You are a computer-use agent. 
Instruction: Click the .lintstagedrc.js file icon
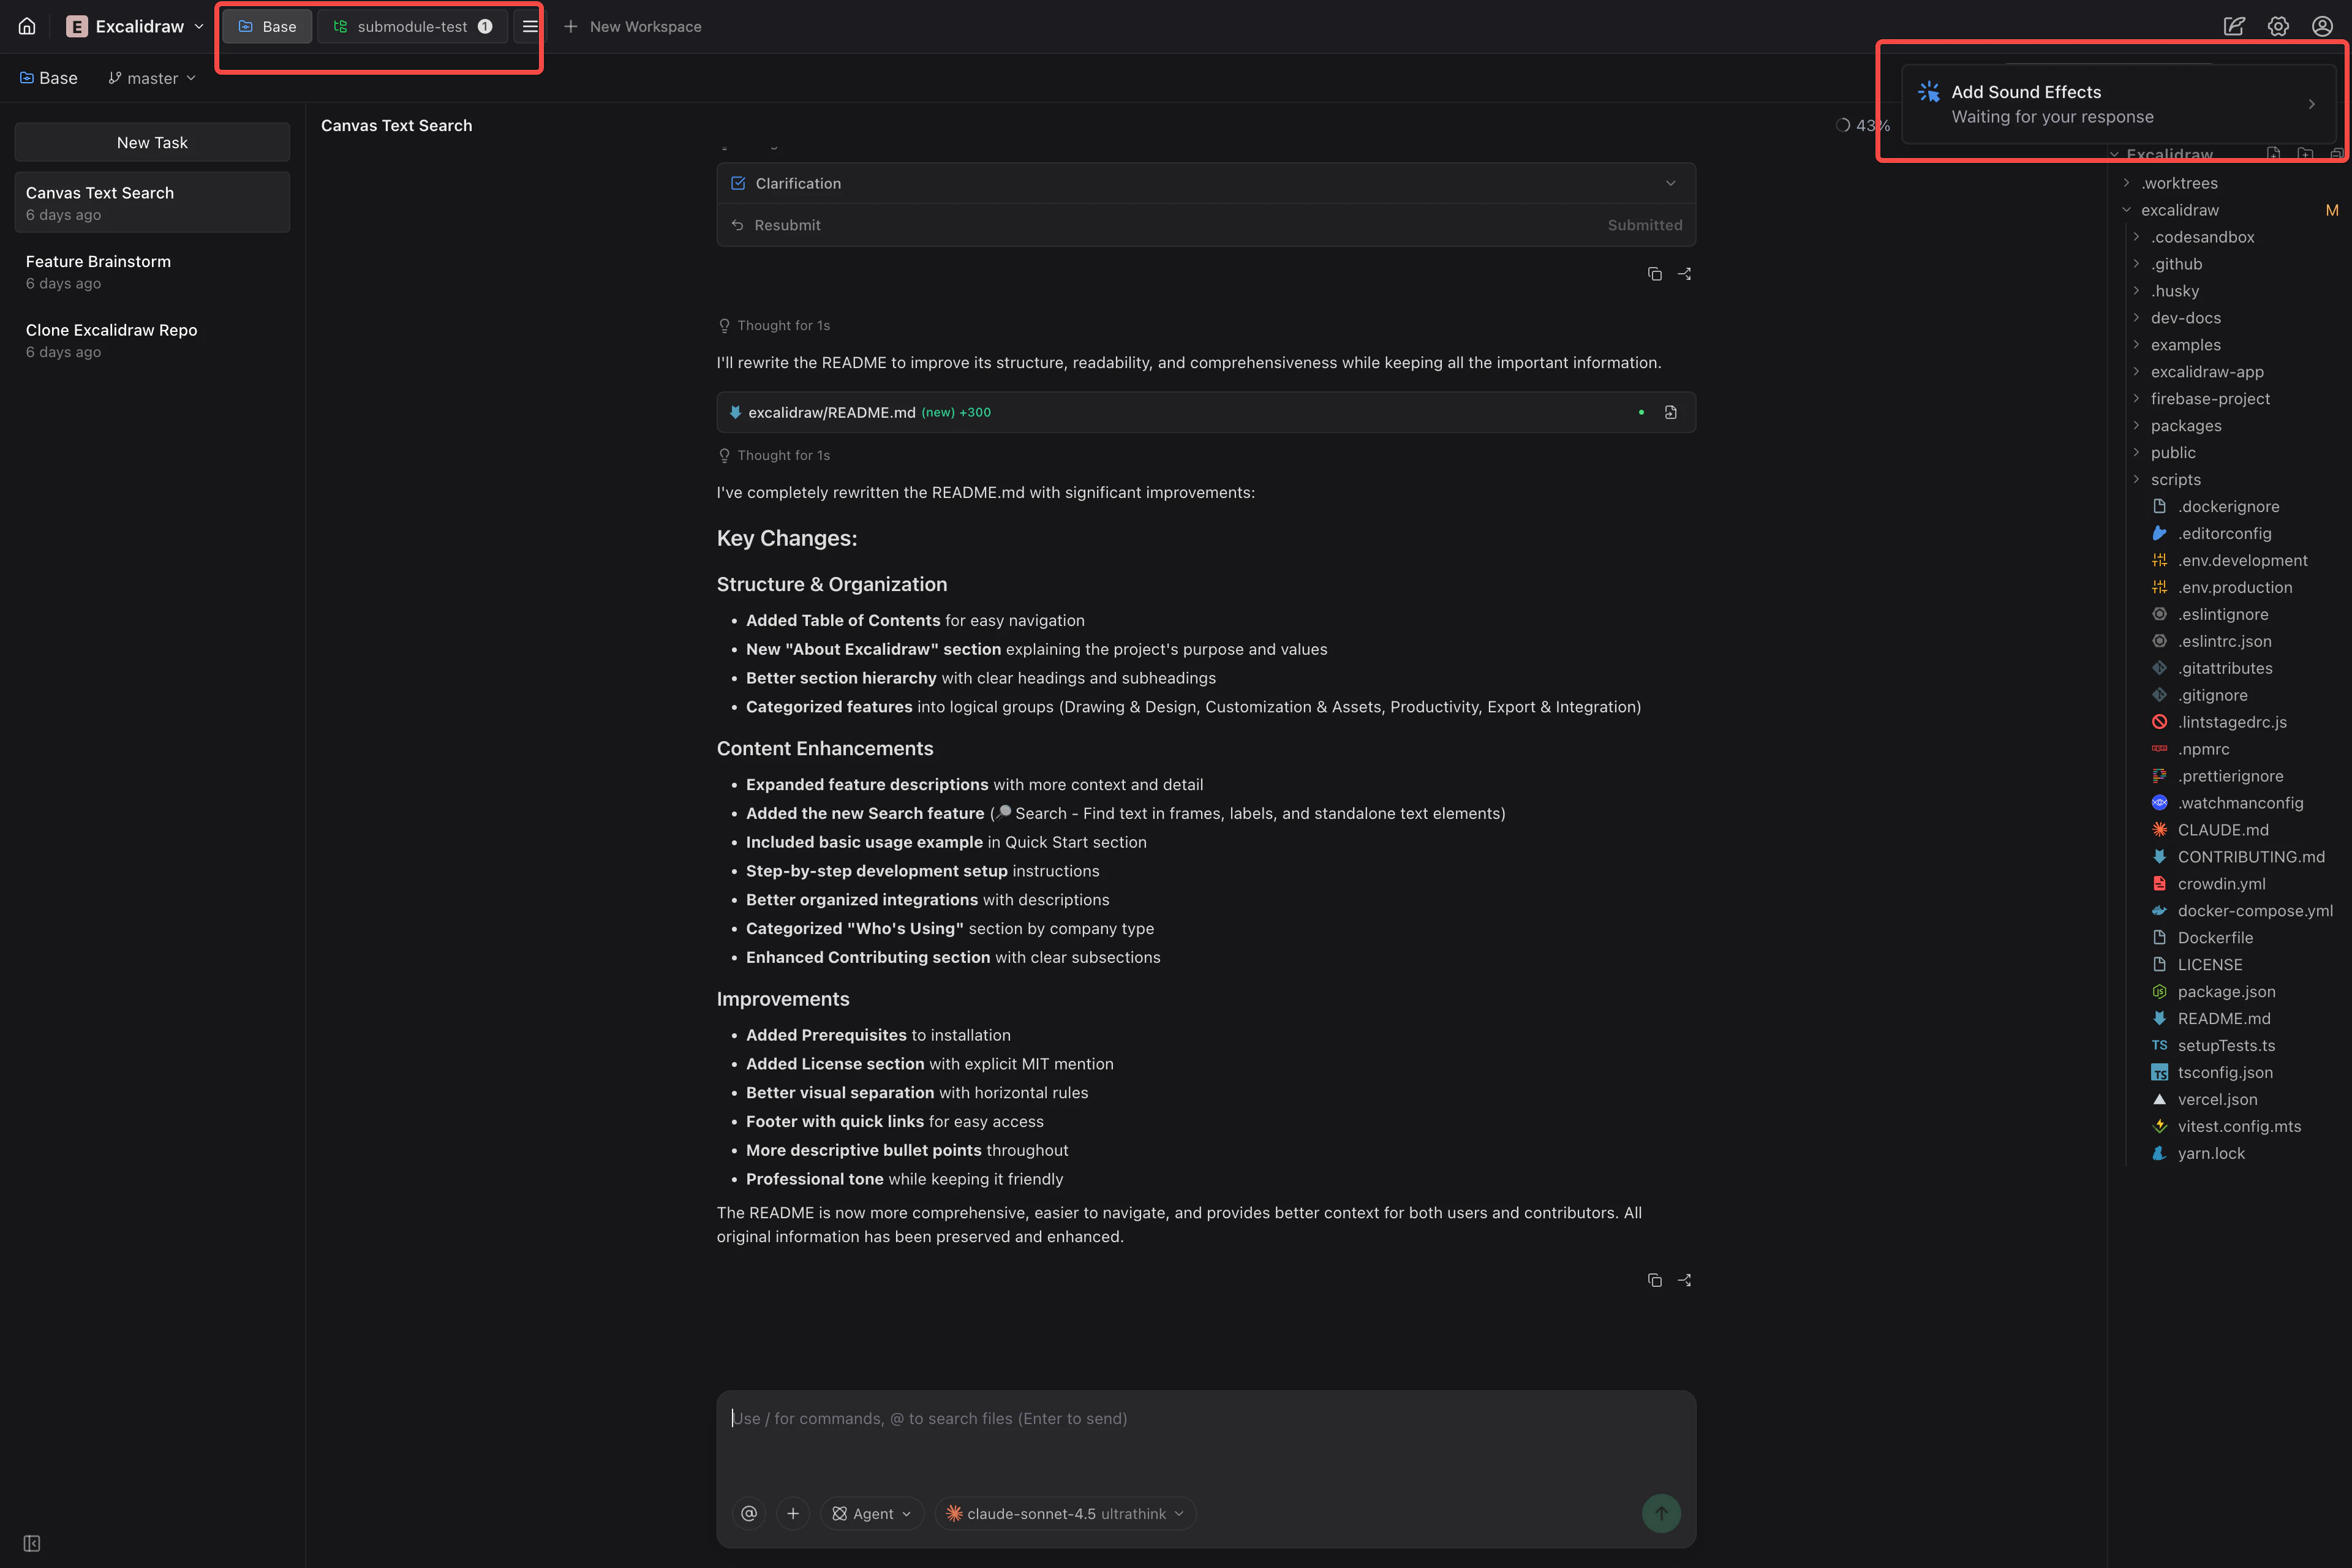2159,722
